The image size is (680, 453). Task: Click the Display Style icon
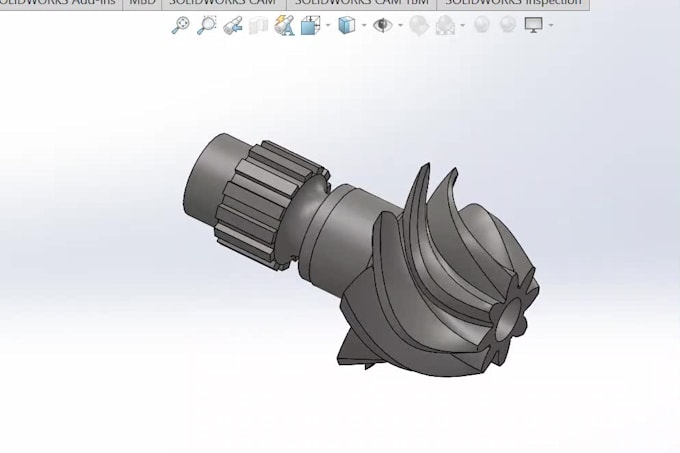tap(347, 25)
